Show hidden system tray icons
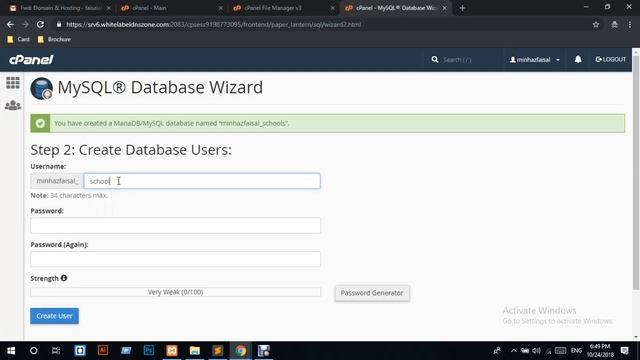This screenshot has height=360, width=640. (x=513, y=351)
